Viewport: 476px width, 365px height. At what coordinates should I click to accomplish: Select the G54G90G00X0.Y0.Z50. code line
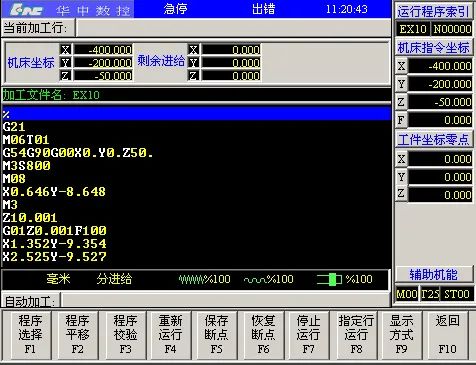point(78,153)
